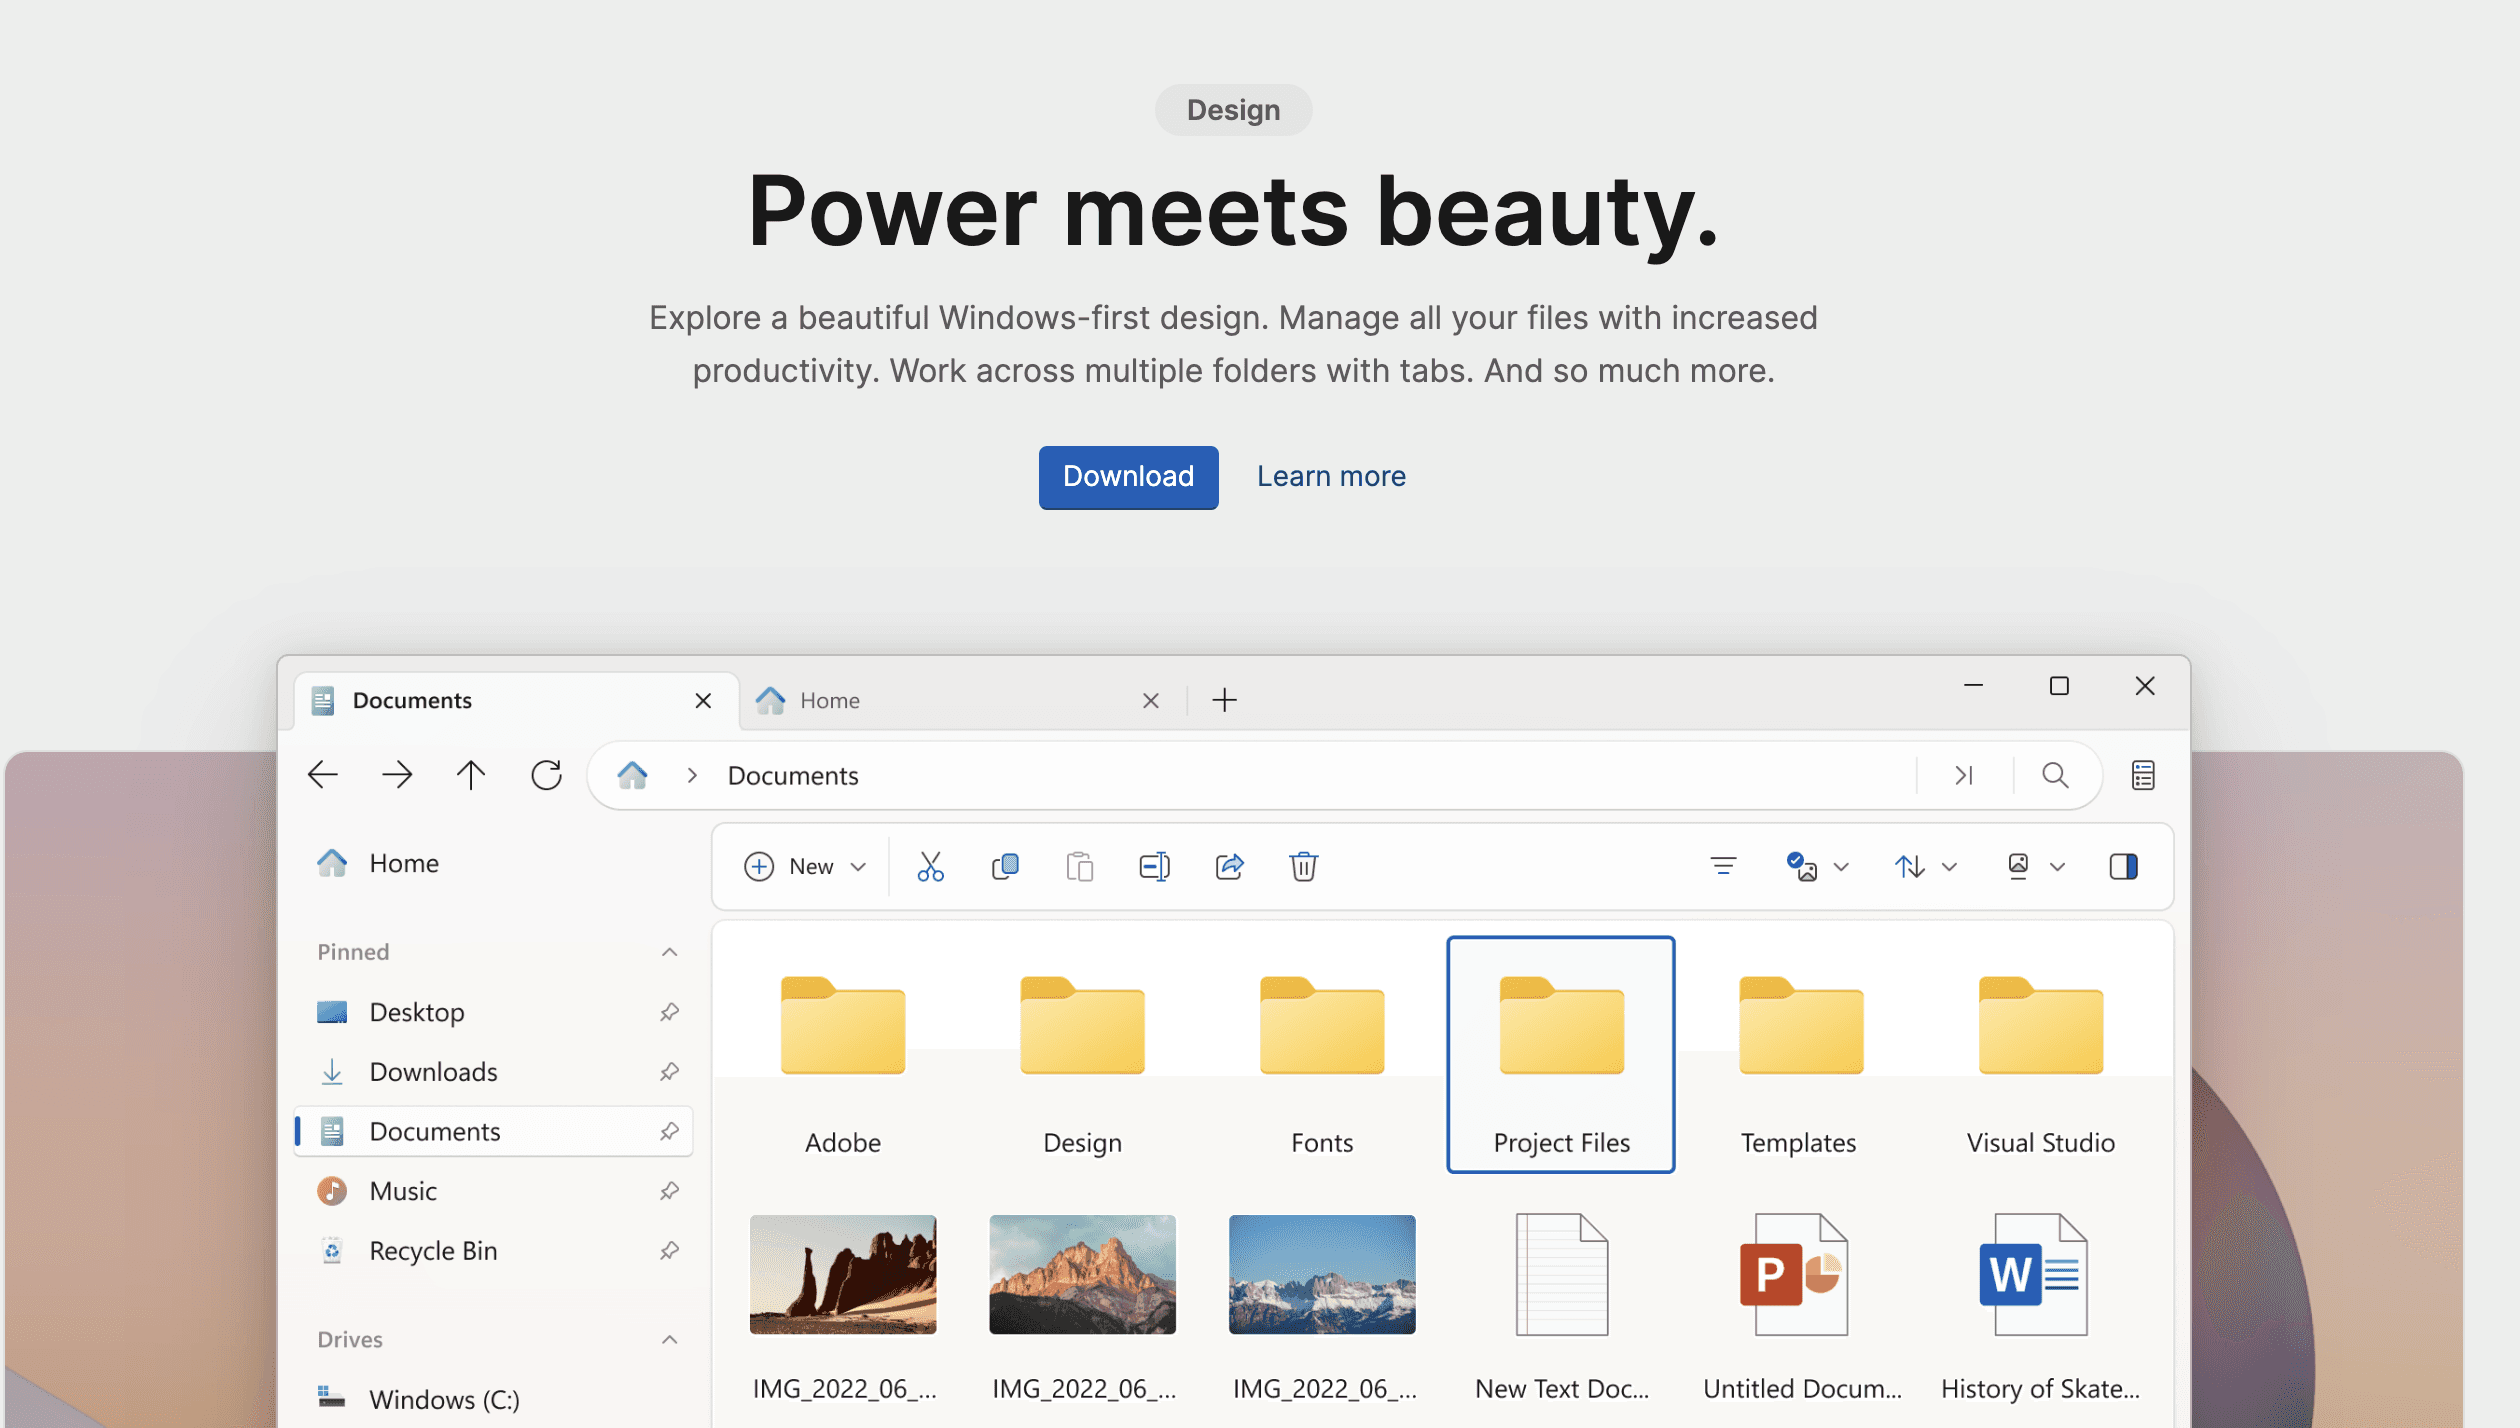Click the Refresh navigation icon
Image resolution: width=2520 pixels, height=1428 pixels.
pyautogui.click(x=547, y=774)
